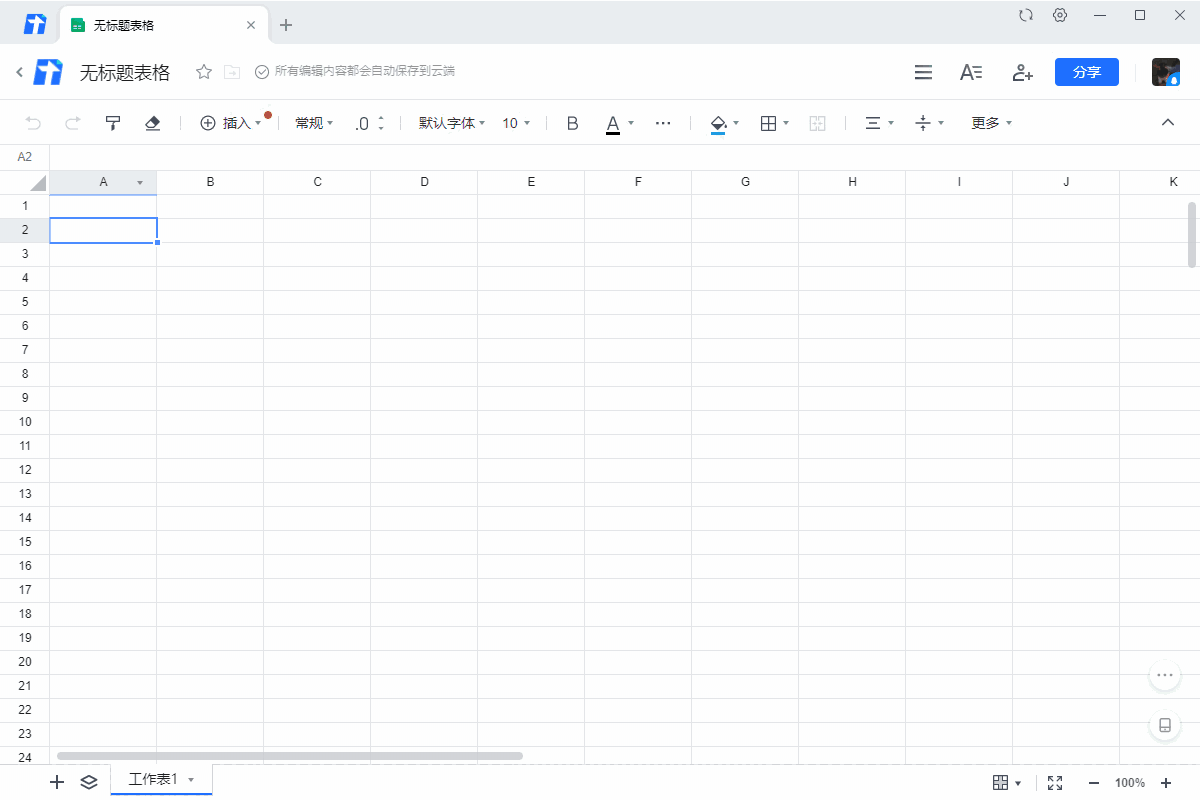Open the sheet list layers icon
1200x800 pixels.
[x=89, y=782]
